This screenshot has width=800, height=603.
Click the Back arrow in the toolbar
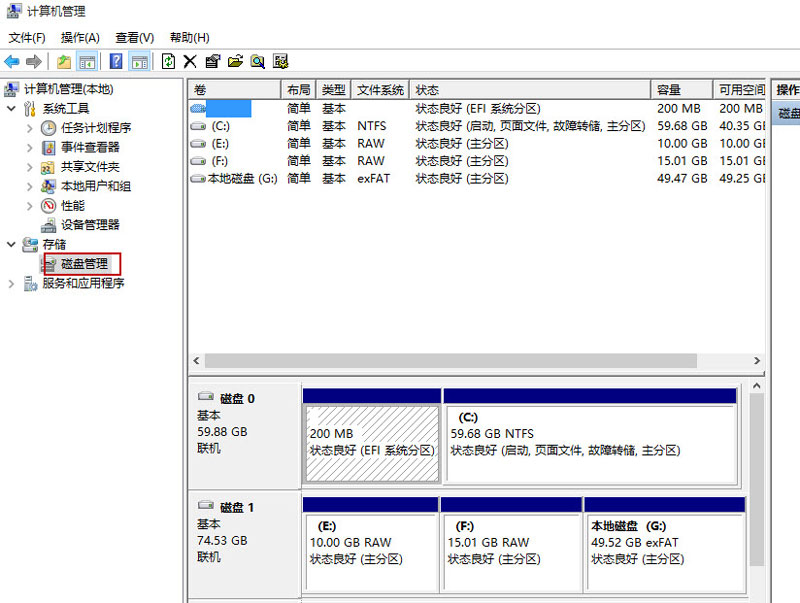click(x=12, y=62)
